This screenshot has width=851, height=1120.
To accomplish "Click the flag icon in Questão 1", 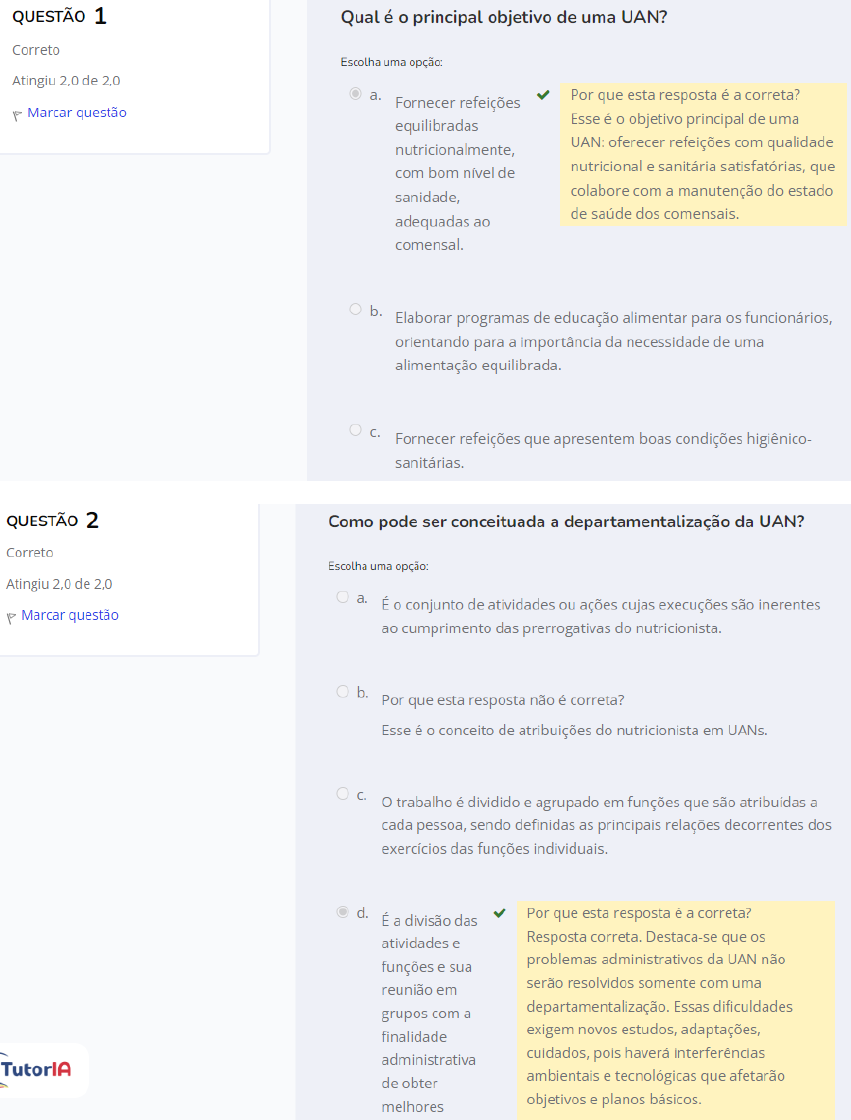I will [x=17, y=114].
